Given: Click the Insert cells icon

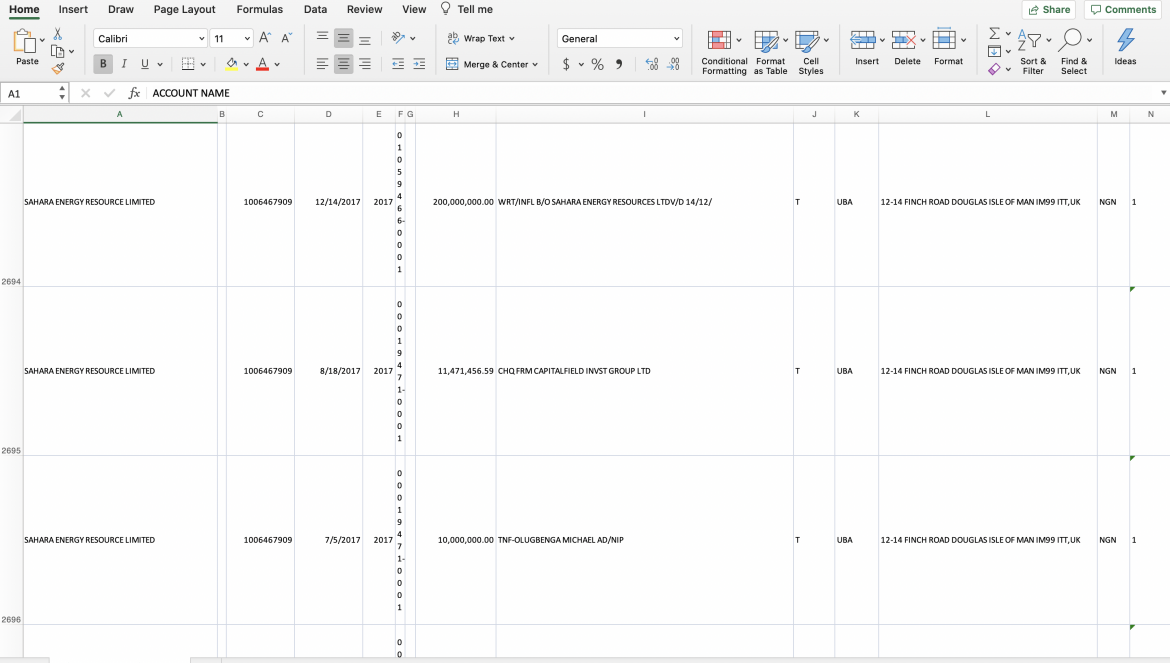Looking at the screenshot, I should click(x=863, y=40).
